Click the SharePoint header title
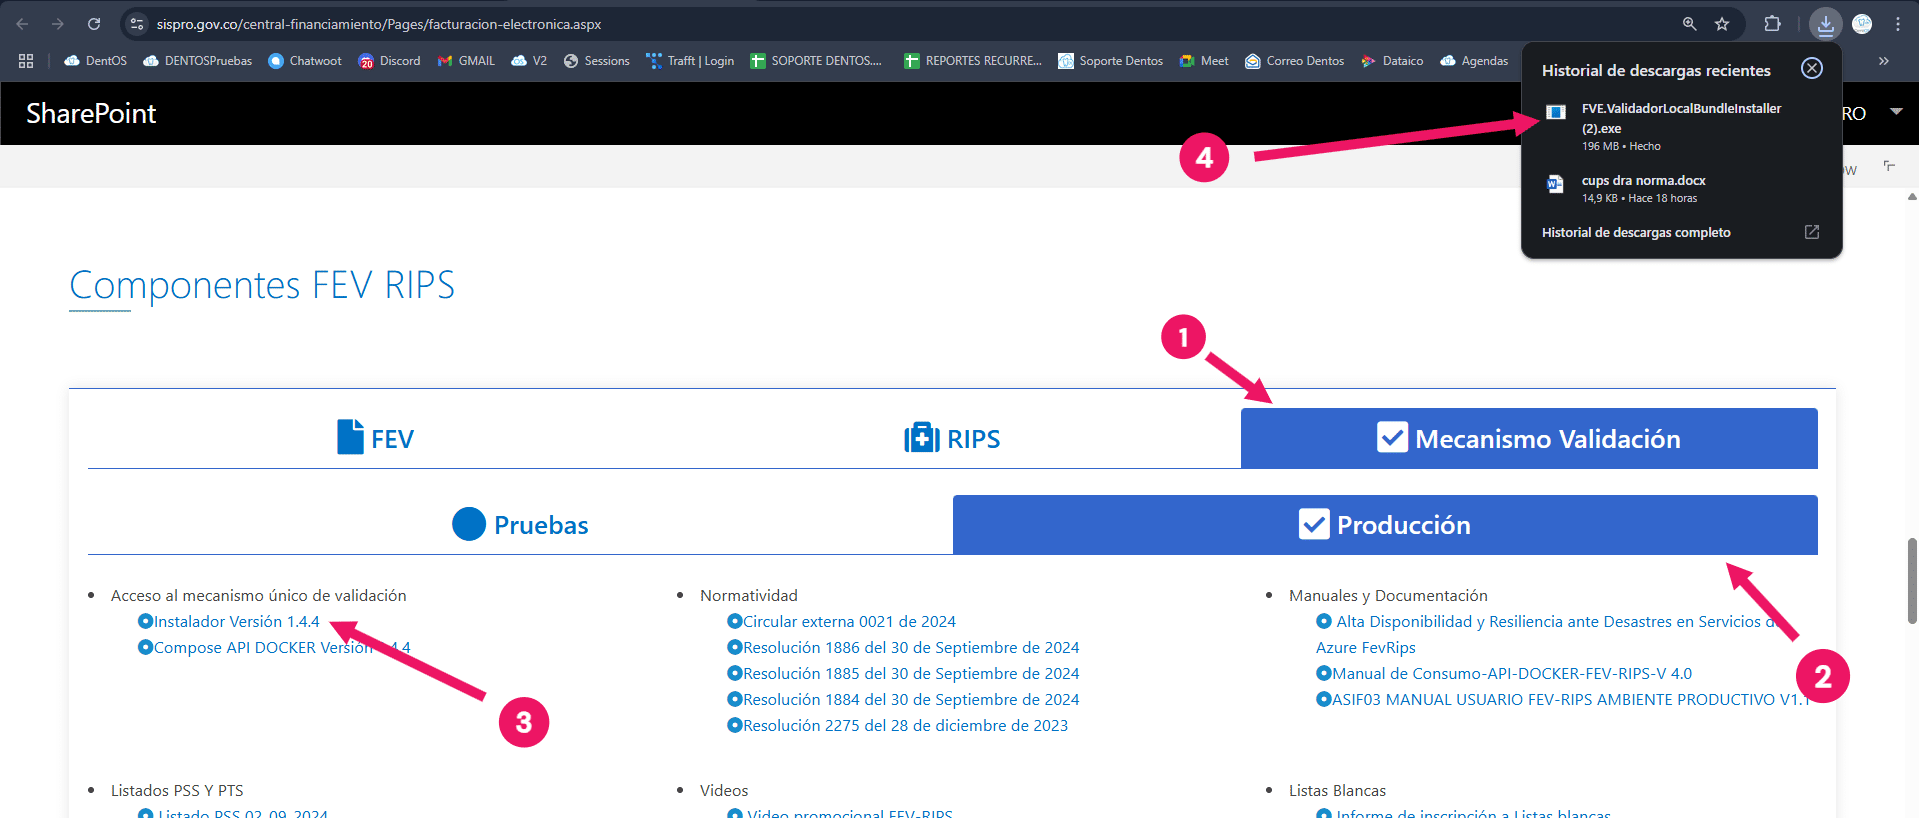This screenshot has height=818, width=1919. tap(91, 113)
